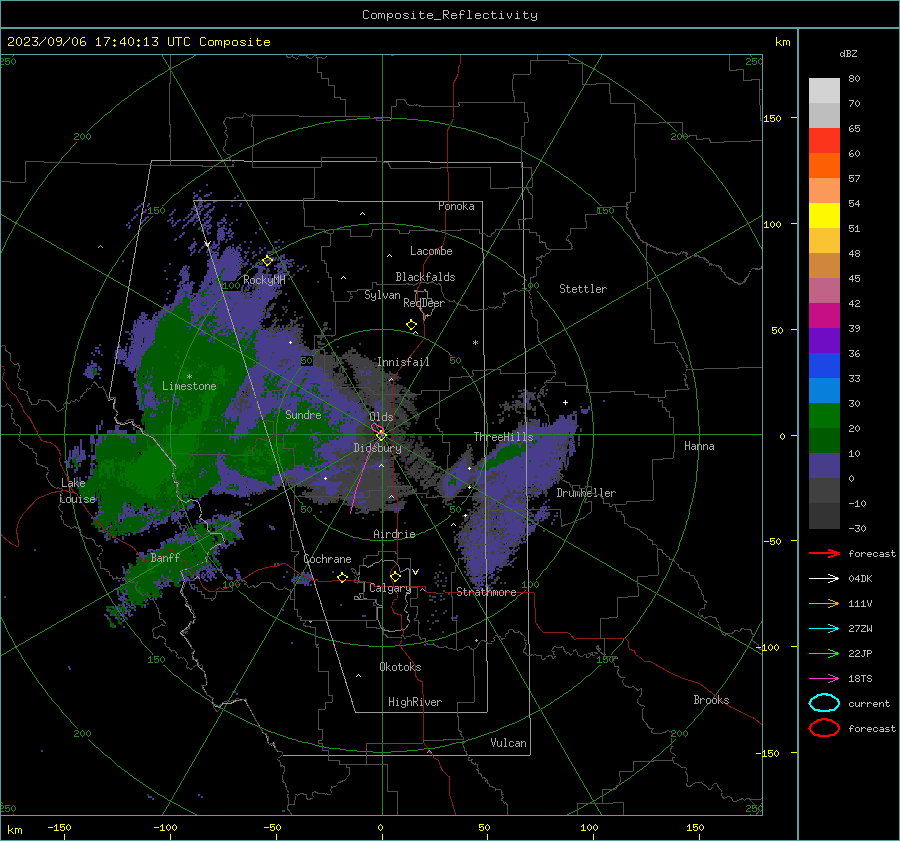Click the Innisfail town label
The image size is (900, 841).
coord(403,362)
